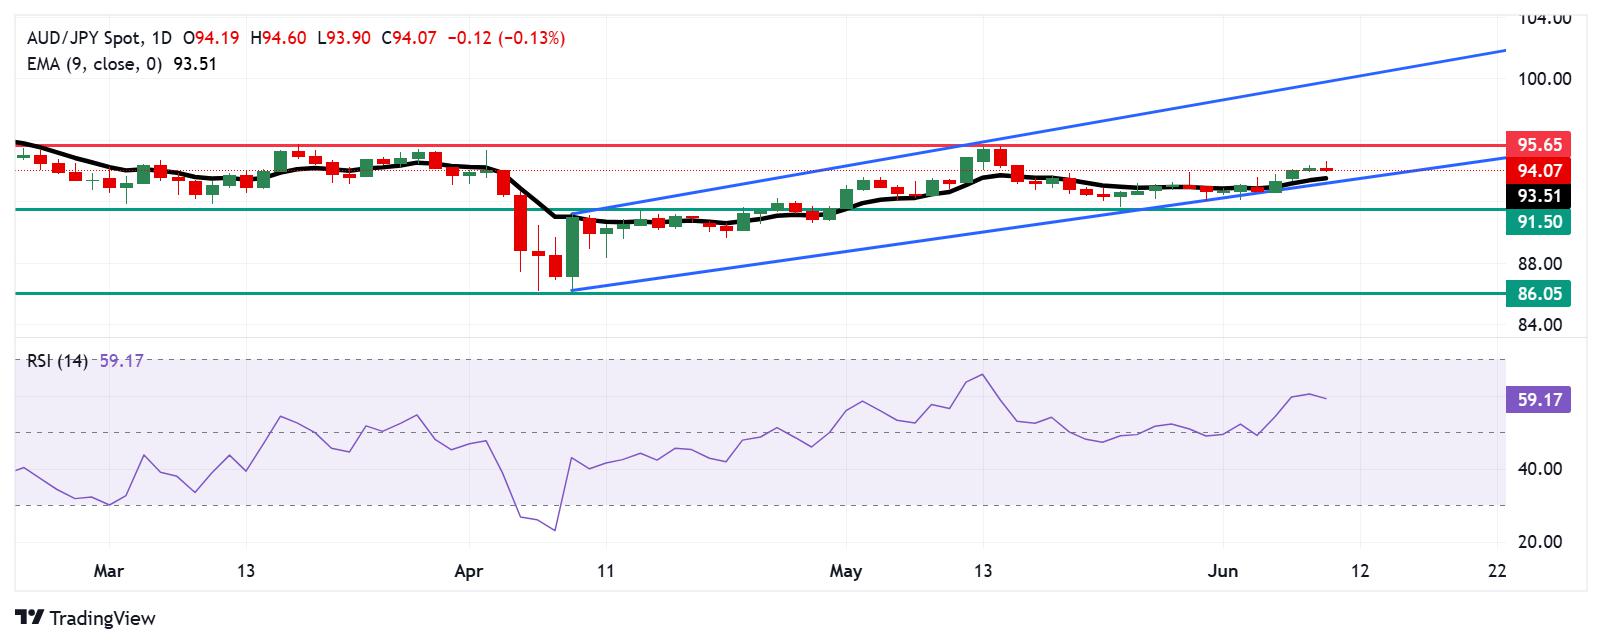The width and height of the screenshot is (1602, 644).
Task: Select the upper blue ascending channel line
Action: pyautogui.click(x=1040, y=132)
